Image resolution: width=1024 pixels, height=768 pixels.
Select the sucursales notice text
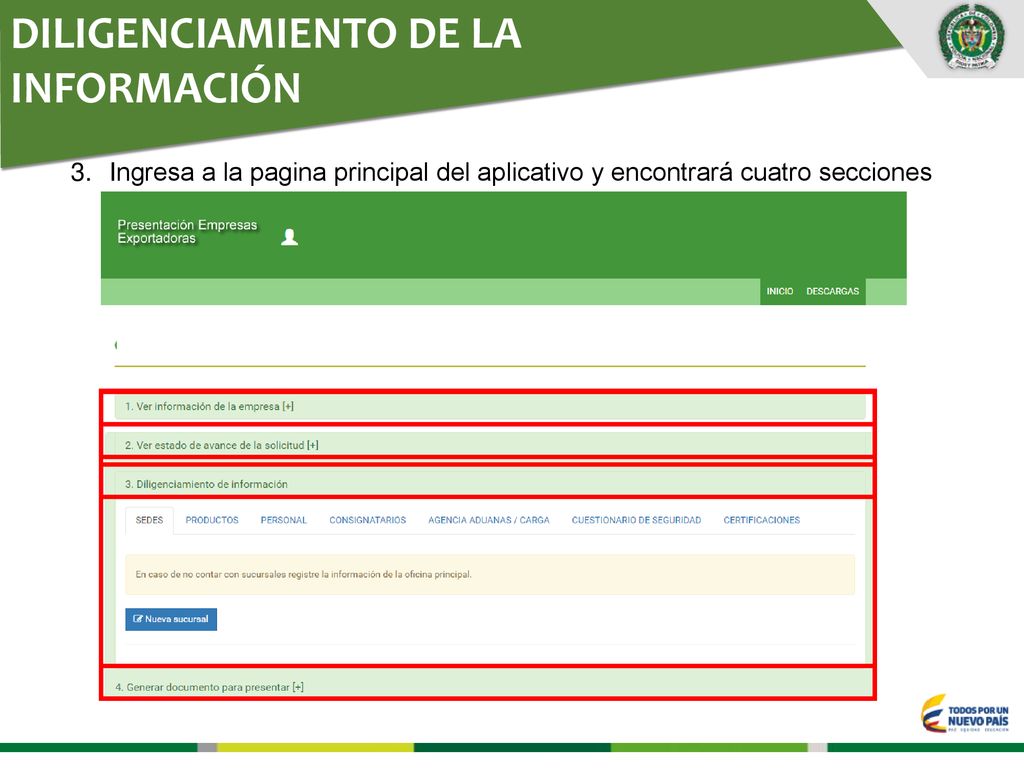[x=303, y=575]
